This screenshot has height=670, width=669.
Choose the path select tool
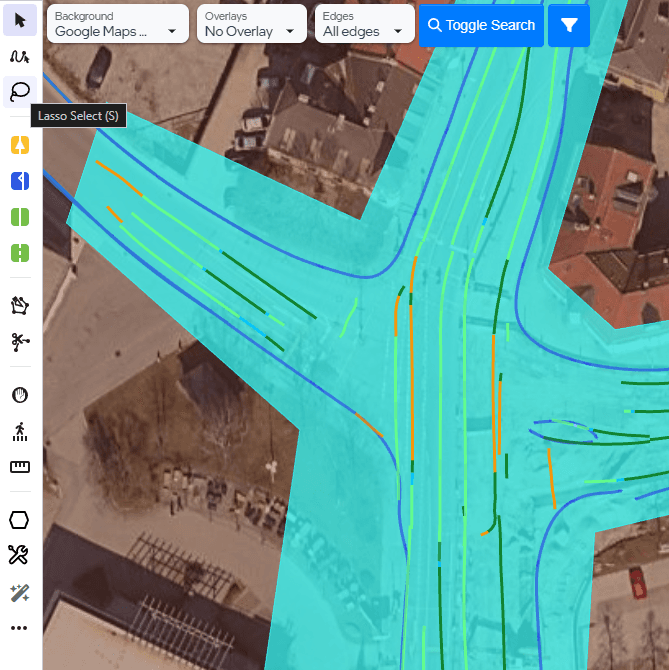pos(20,56)
